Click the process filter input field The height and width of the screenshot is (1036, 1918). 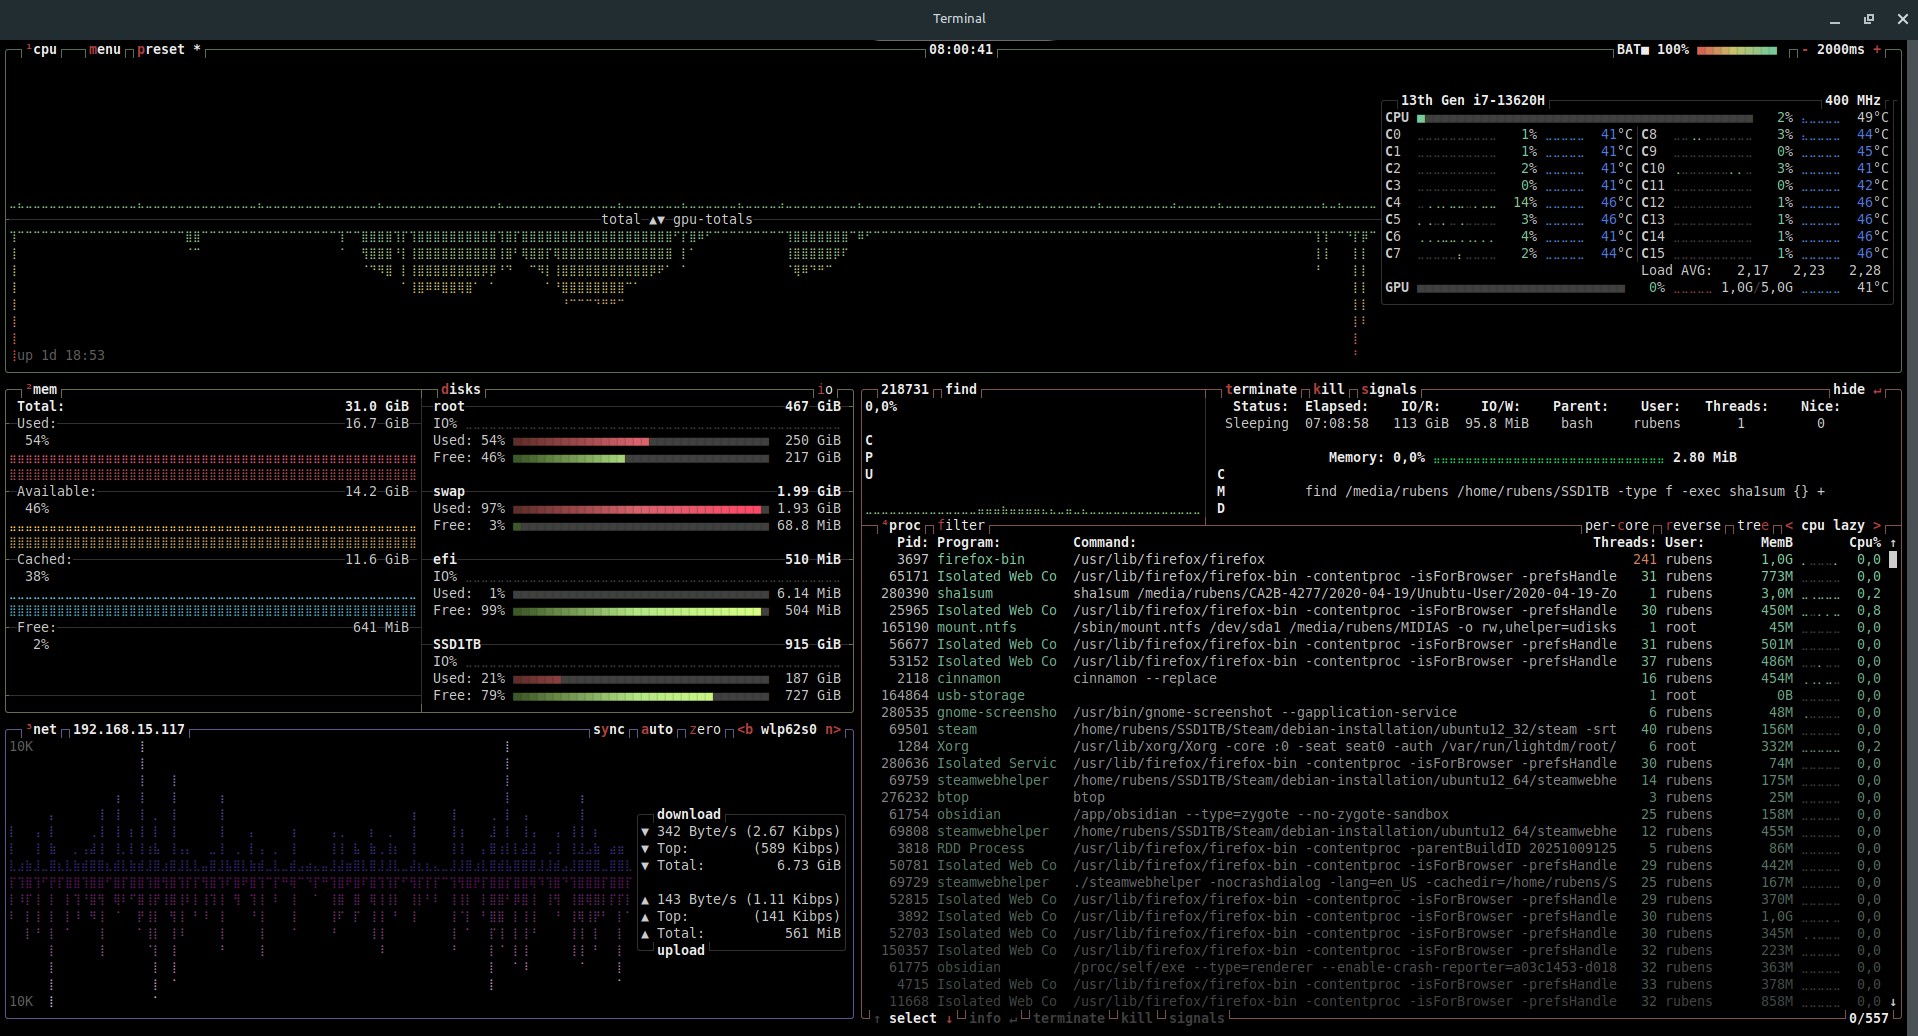[961, 526]
